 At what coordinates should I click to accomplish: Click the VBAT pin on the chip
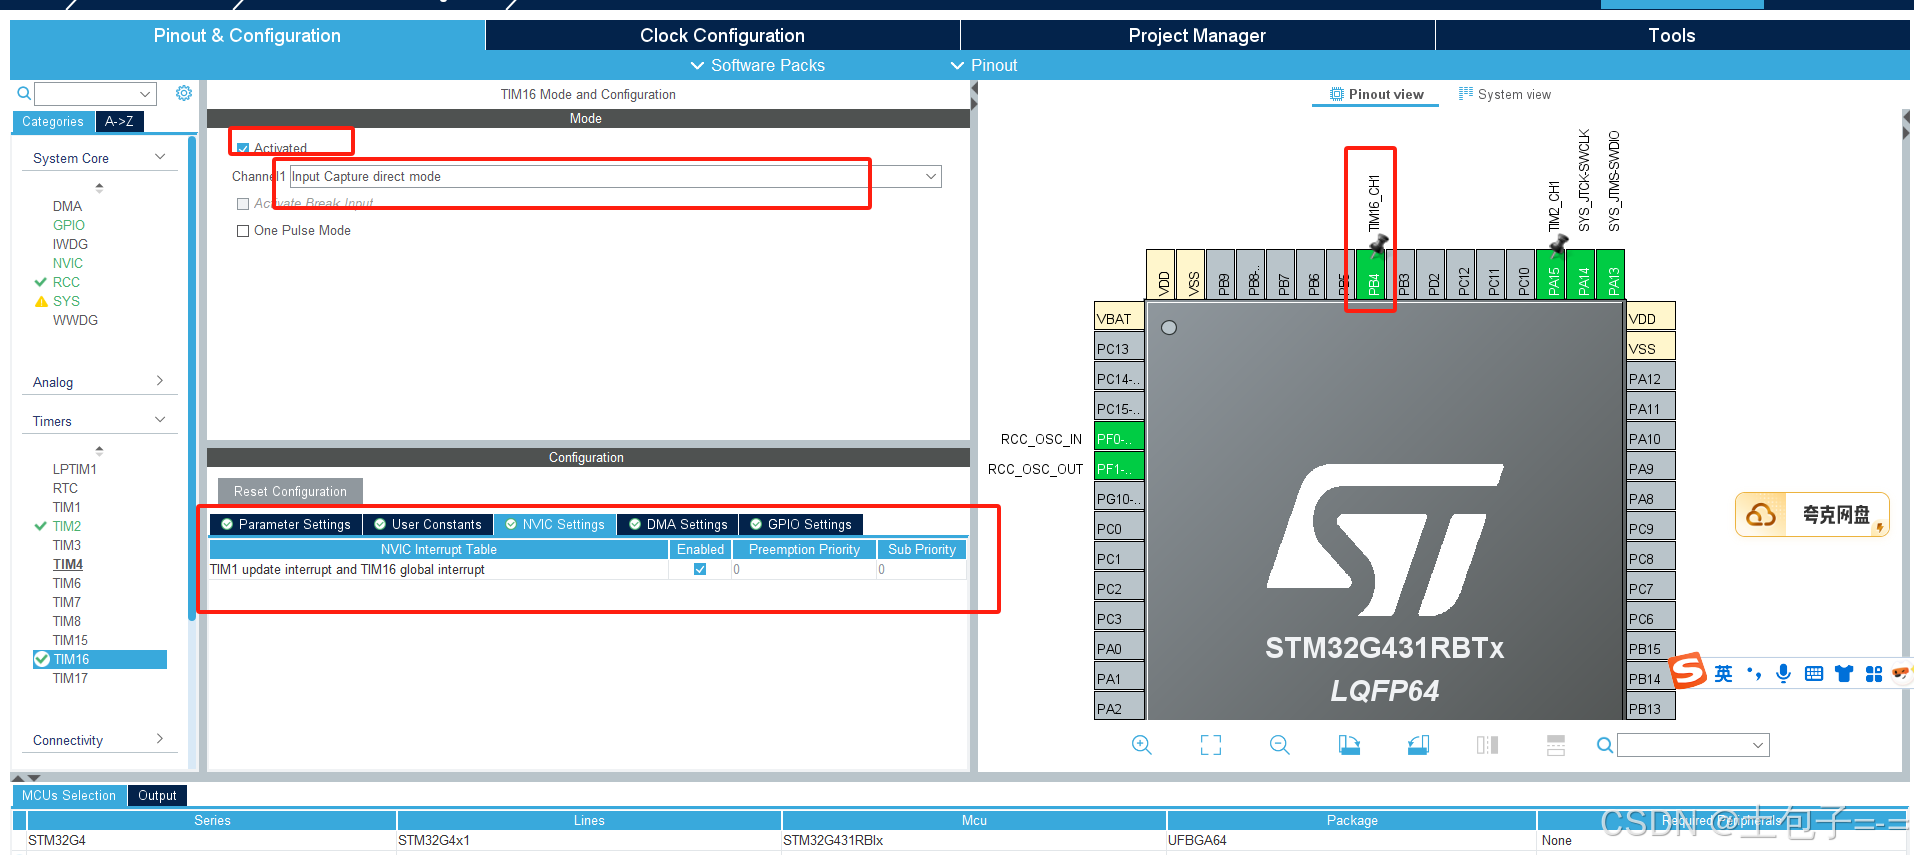1119,318
